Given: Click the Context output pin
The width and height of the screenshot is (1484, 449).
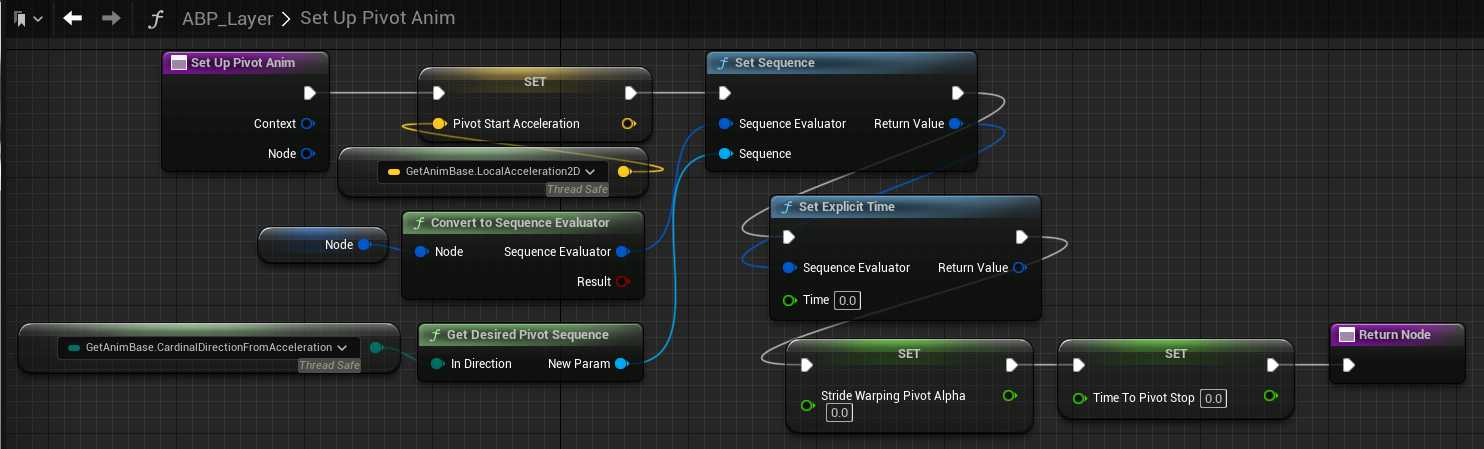Looking at the screenshot, I should 308,124.
